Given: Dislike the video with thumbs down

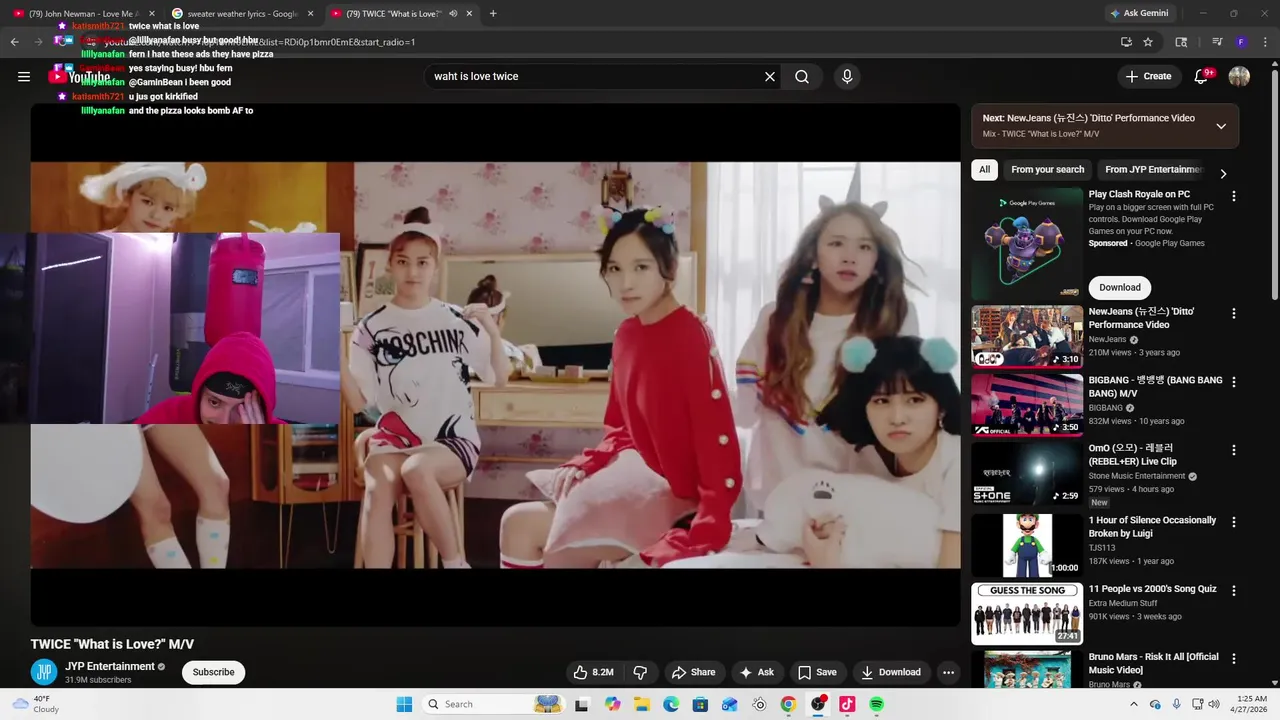Looking at the screenshot, I should coord(640,673).
